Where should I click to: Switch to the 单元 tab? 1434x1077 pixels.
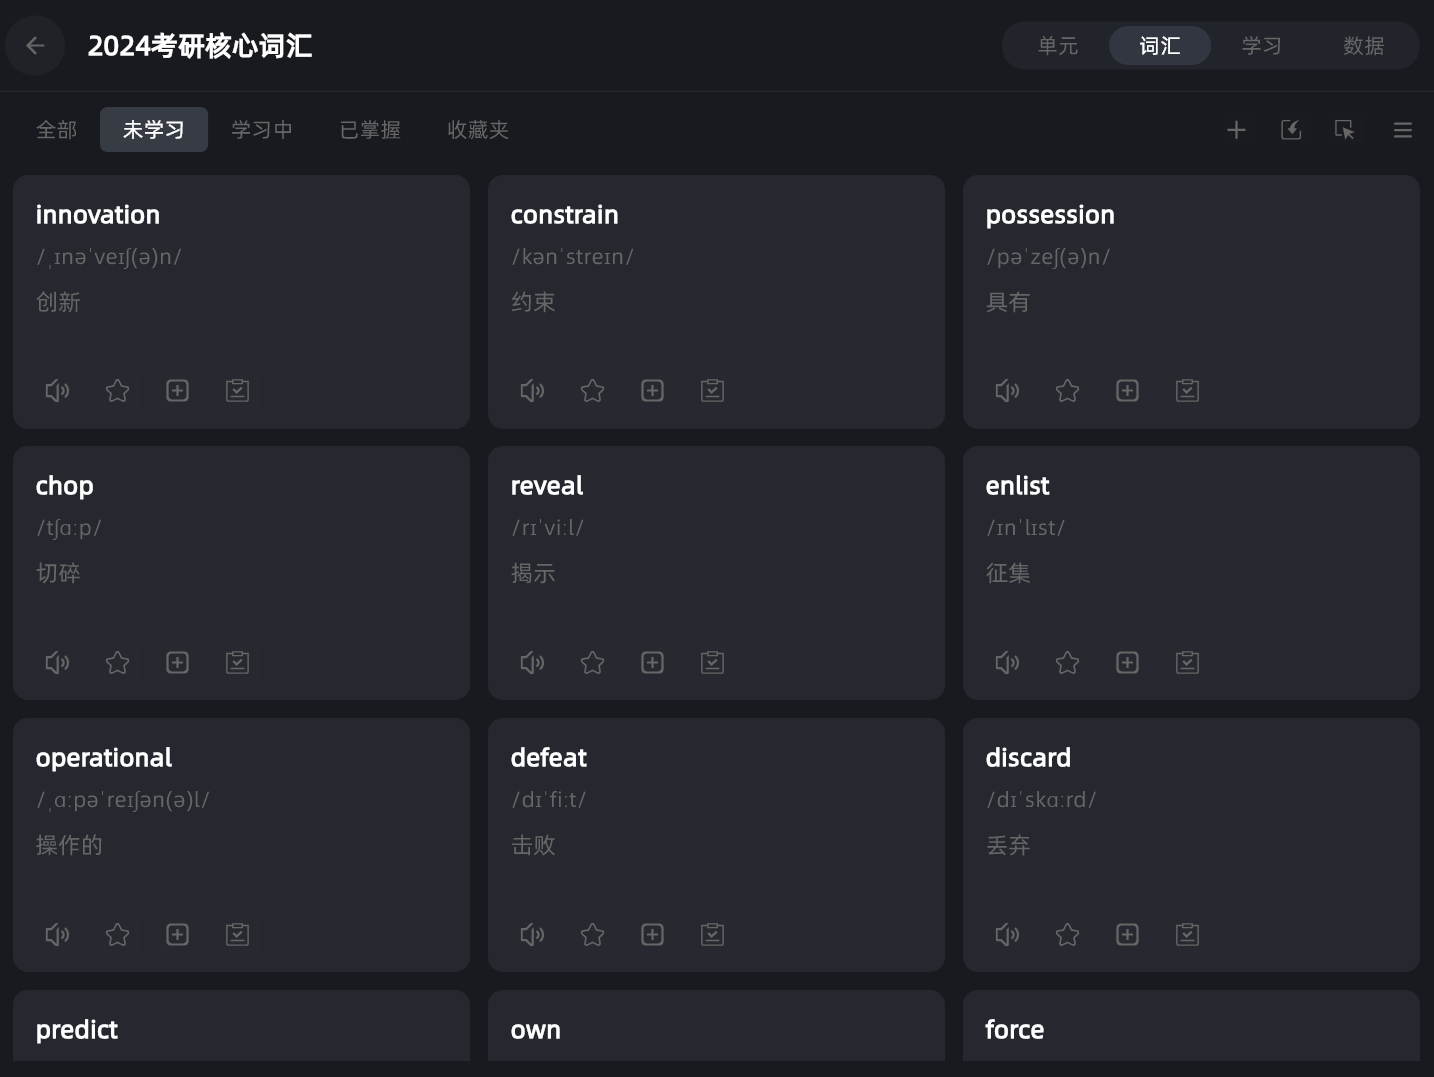pos(1057,46)
